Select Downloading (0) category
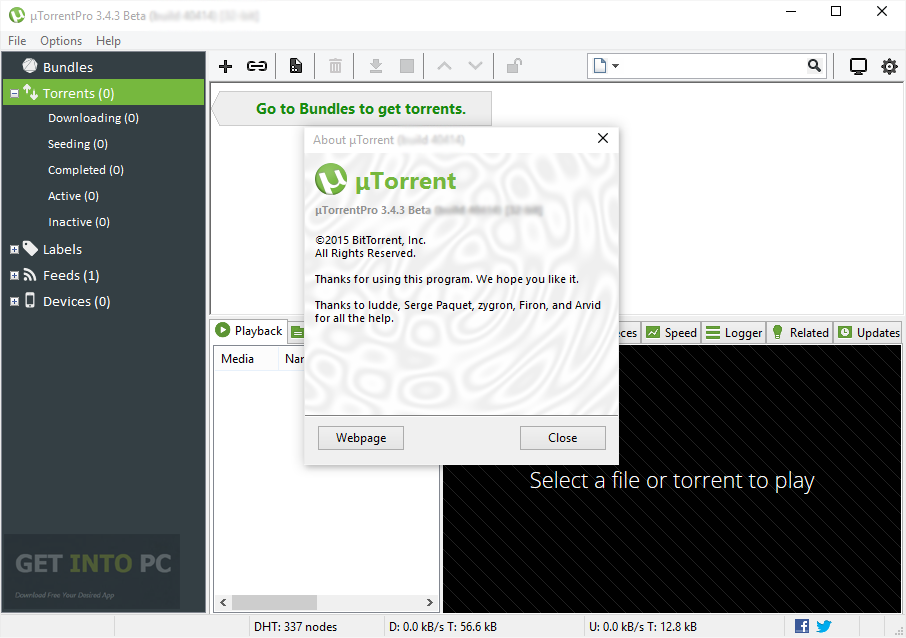 (93, 118)
